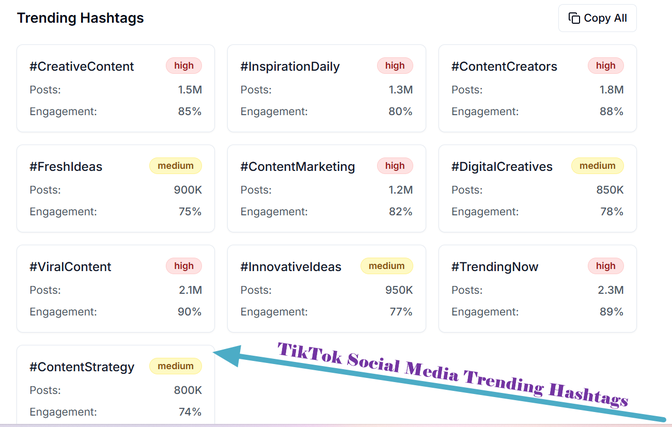Open the #ViralContent hashtag card
This screenshot has width=672, height=427.
[115, 289]
